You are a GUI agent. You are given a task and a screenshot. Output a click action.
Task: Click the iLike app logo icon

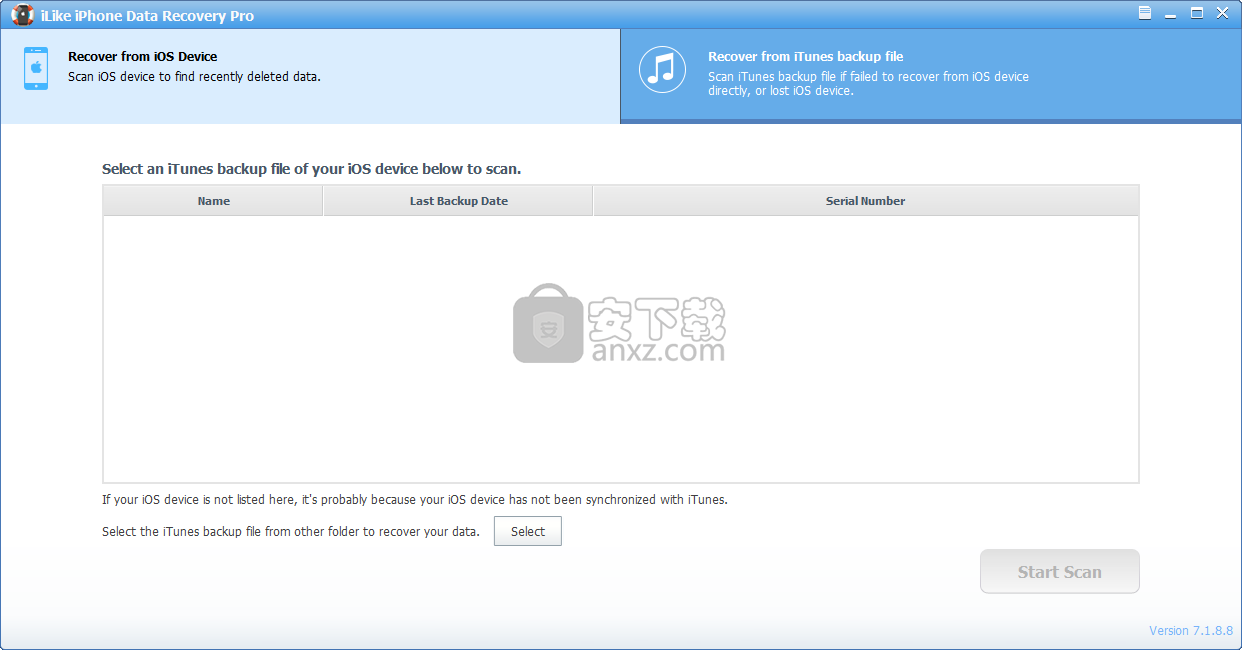tap(23, 15)
